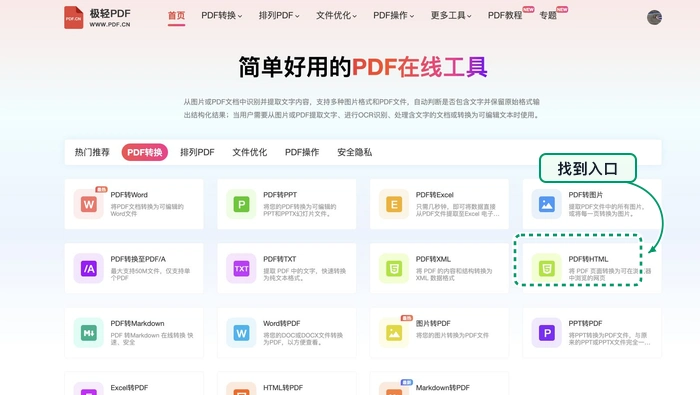
Task: Switch to the 文件优化 category tab
Action: point(250,152)
